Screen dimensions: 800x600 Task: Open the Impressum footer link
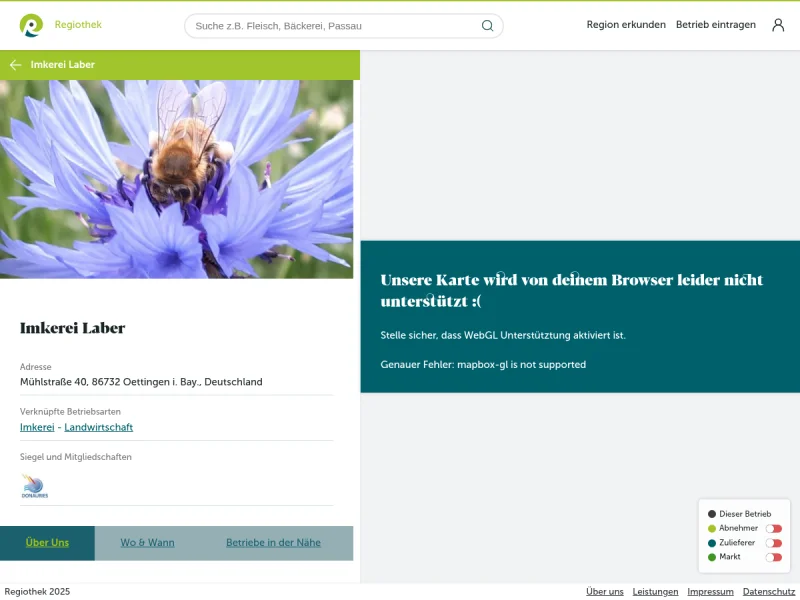click(710, 592)
